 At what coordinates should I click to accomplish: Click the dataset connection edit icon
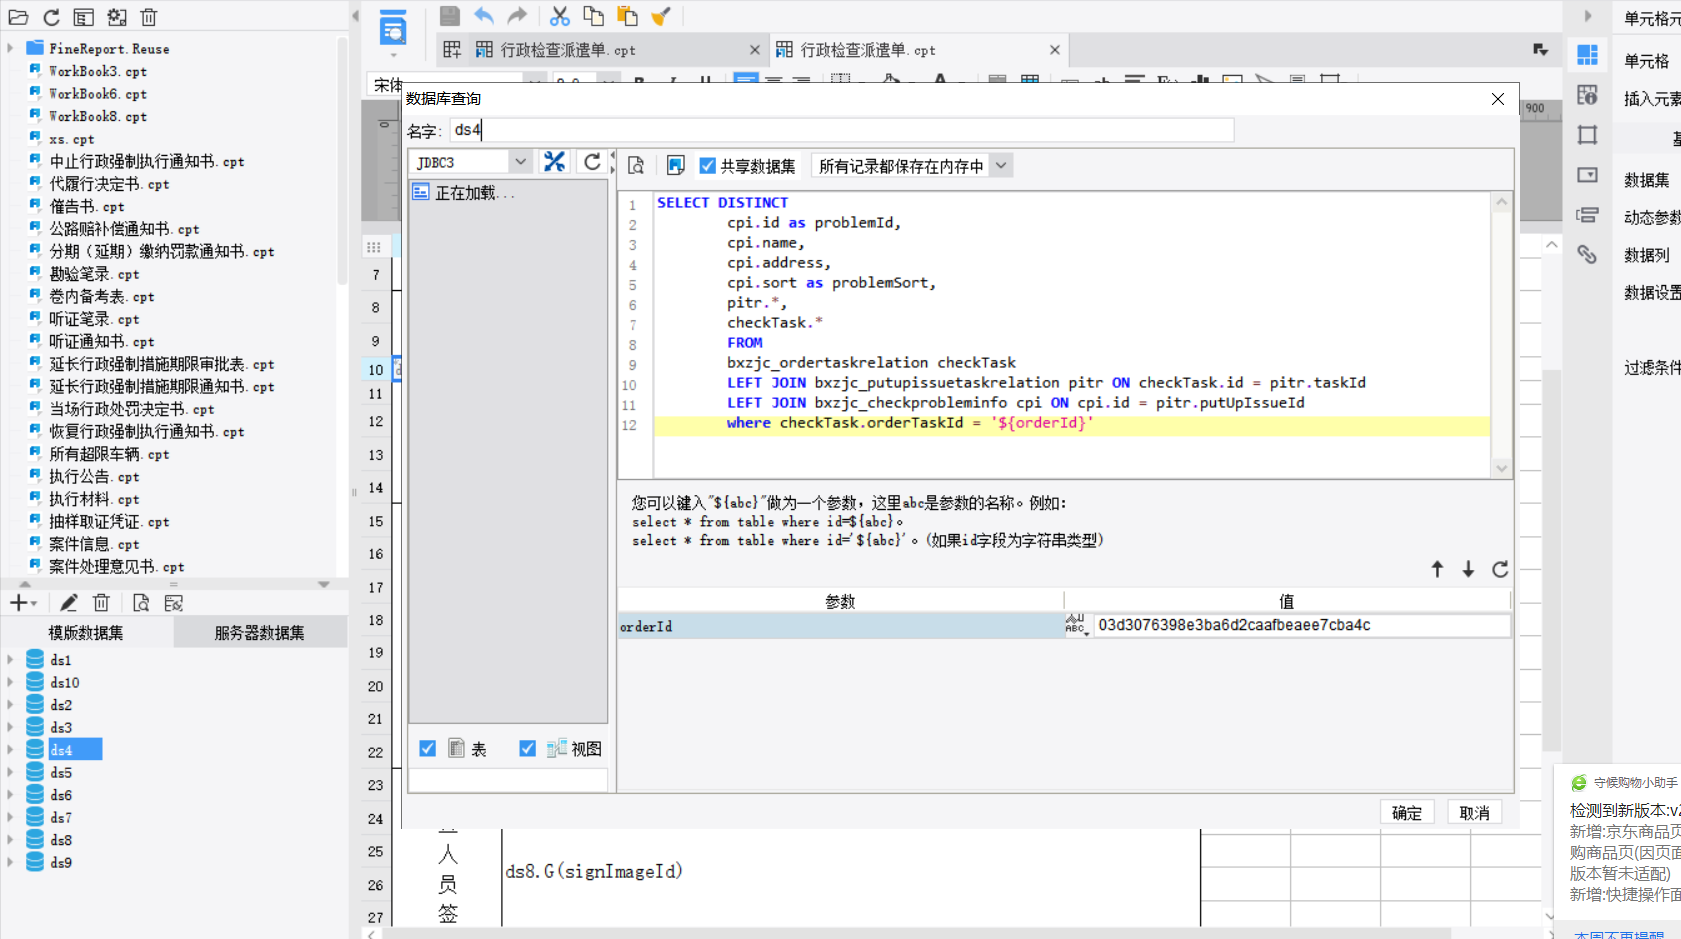(174, 603)
